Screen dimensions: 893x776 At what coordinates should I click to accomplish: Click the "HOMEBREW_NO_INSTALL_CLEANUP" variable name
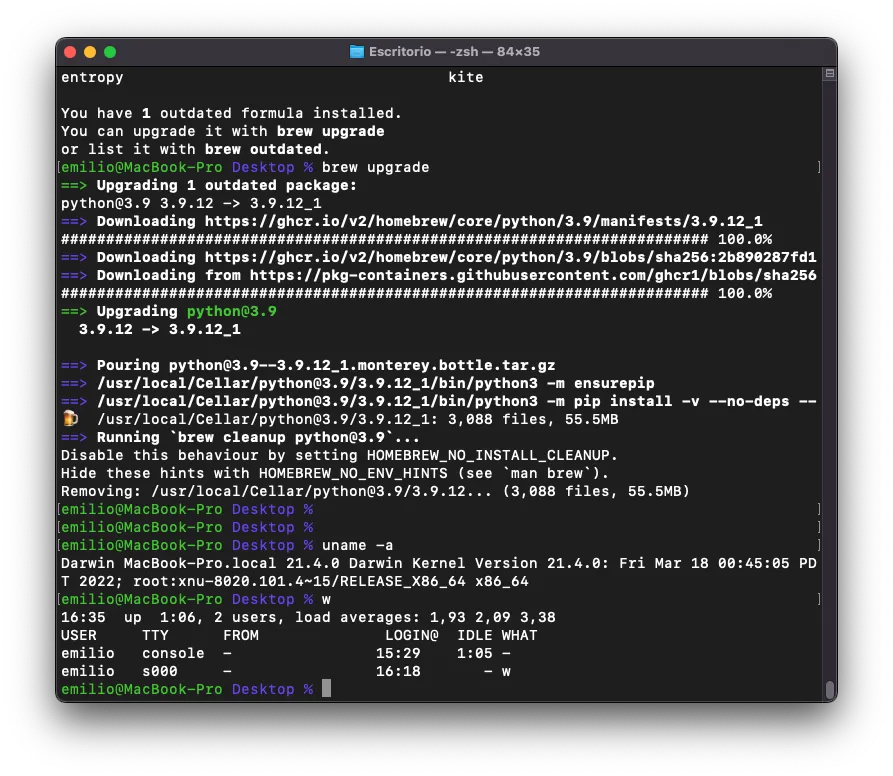[x=488, y=455]
